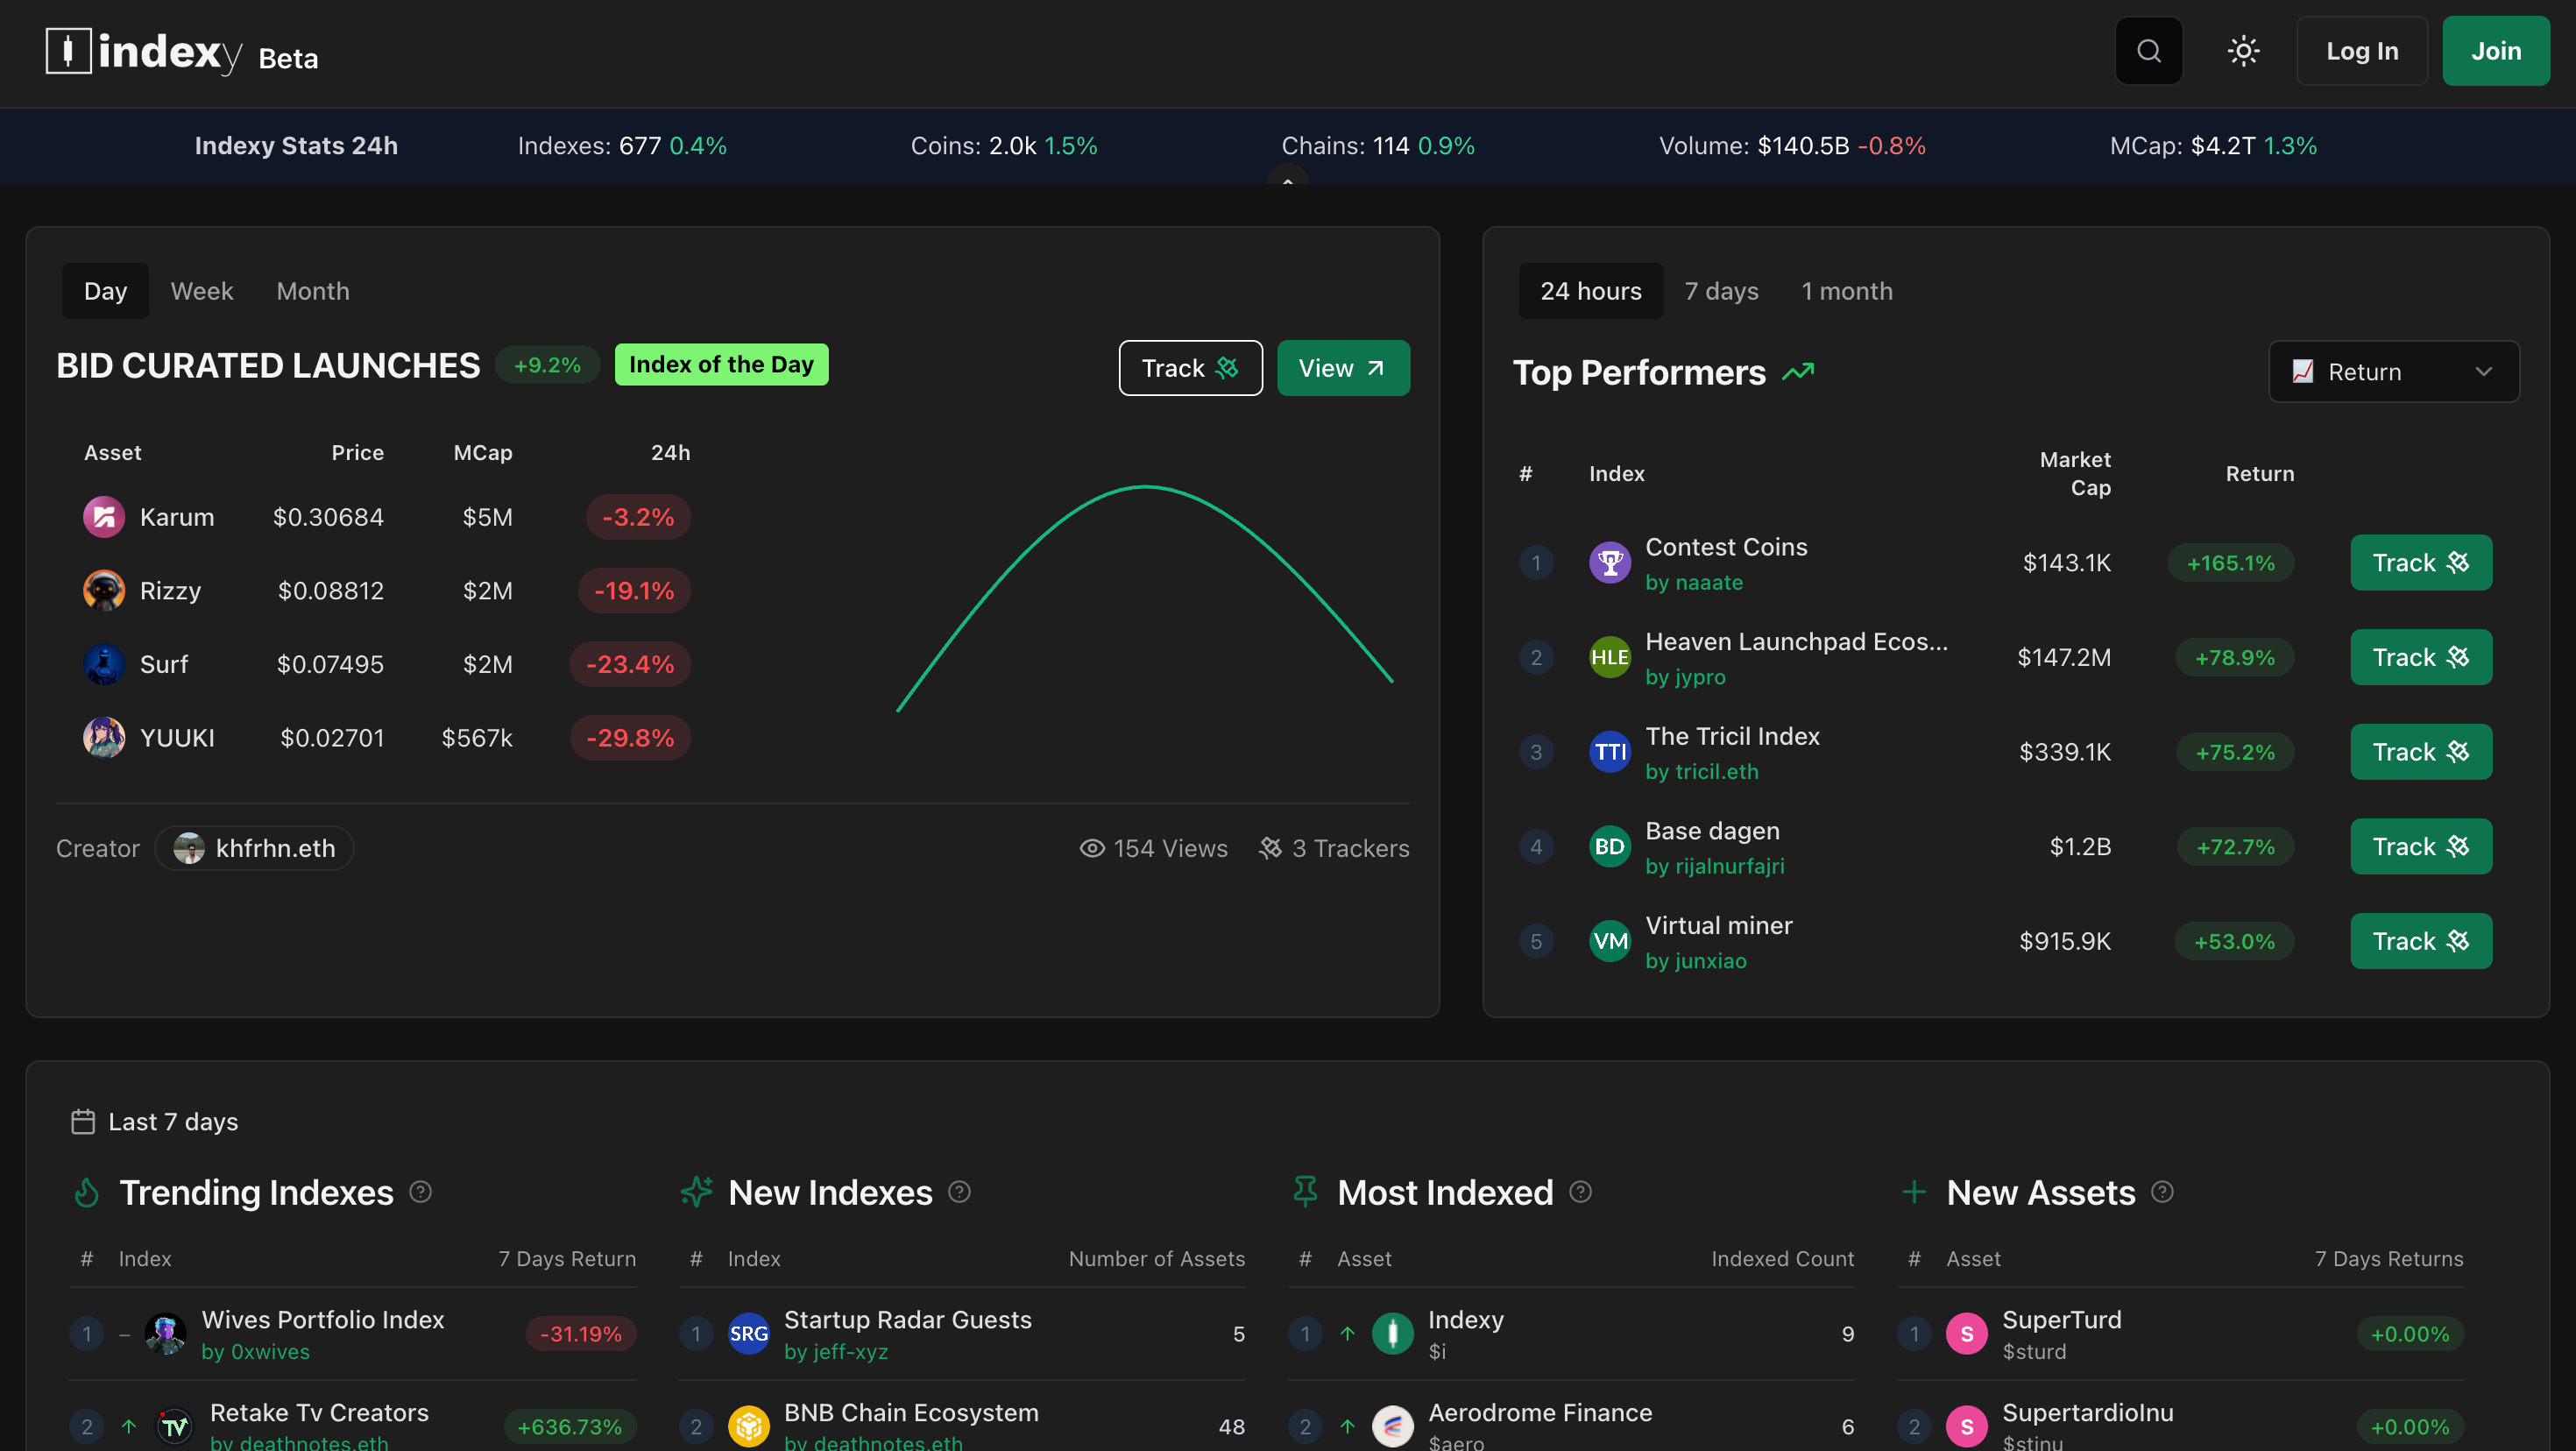Click the New Assets info icon

tap(2162, 1192)
